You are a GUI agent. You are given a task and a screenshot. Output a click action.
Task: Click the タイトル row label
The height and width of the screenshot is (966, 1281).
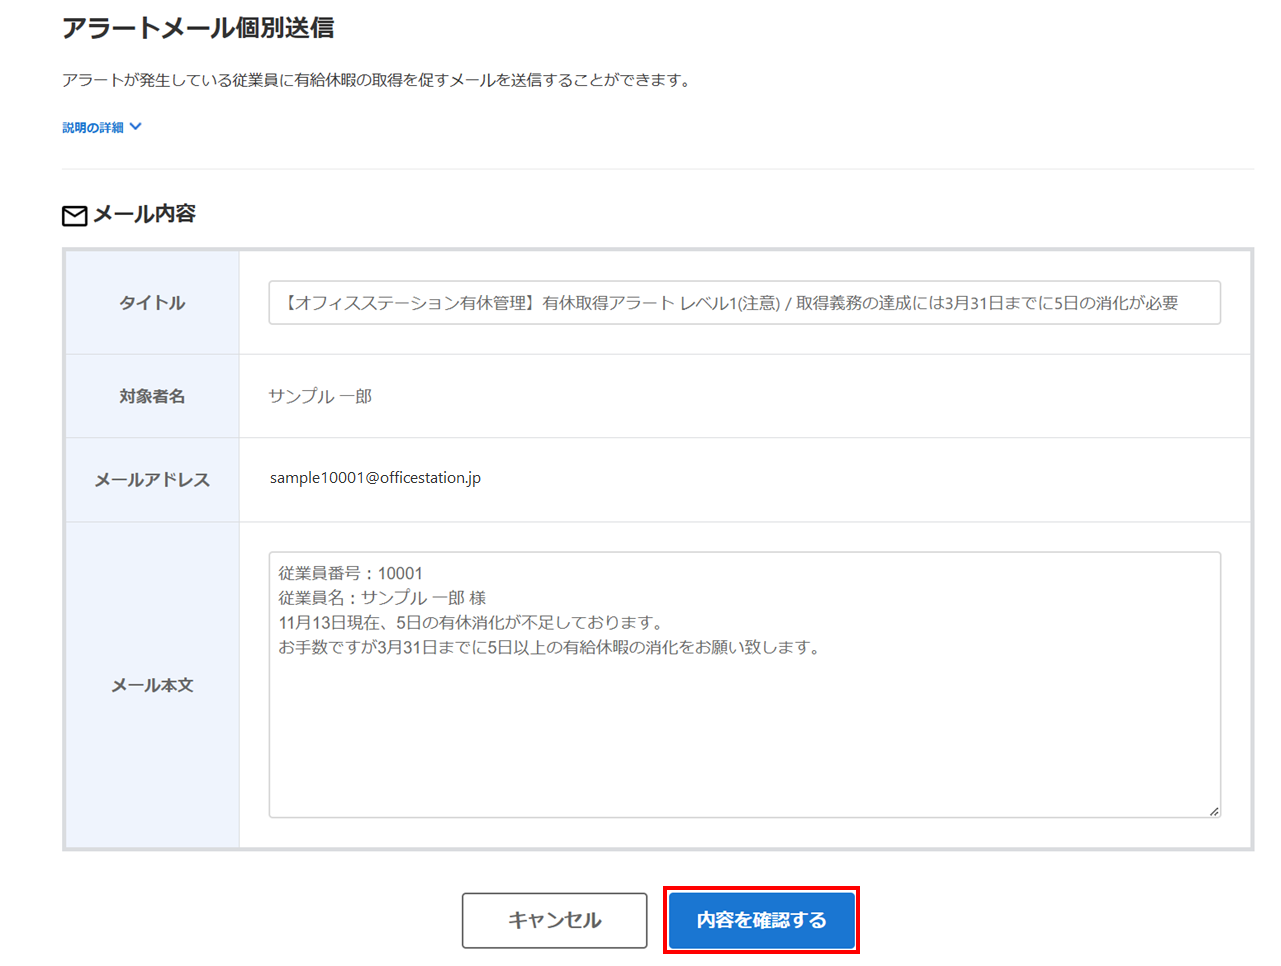pos(152,303)
